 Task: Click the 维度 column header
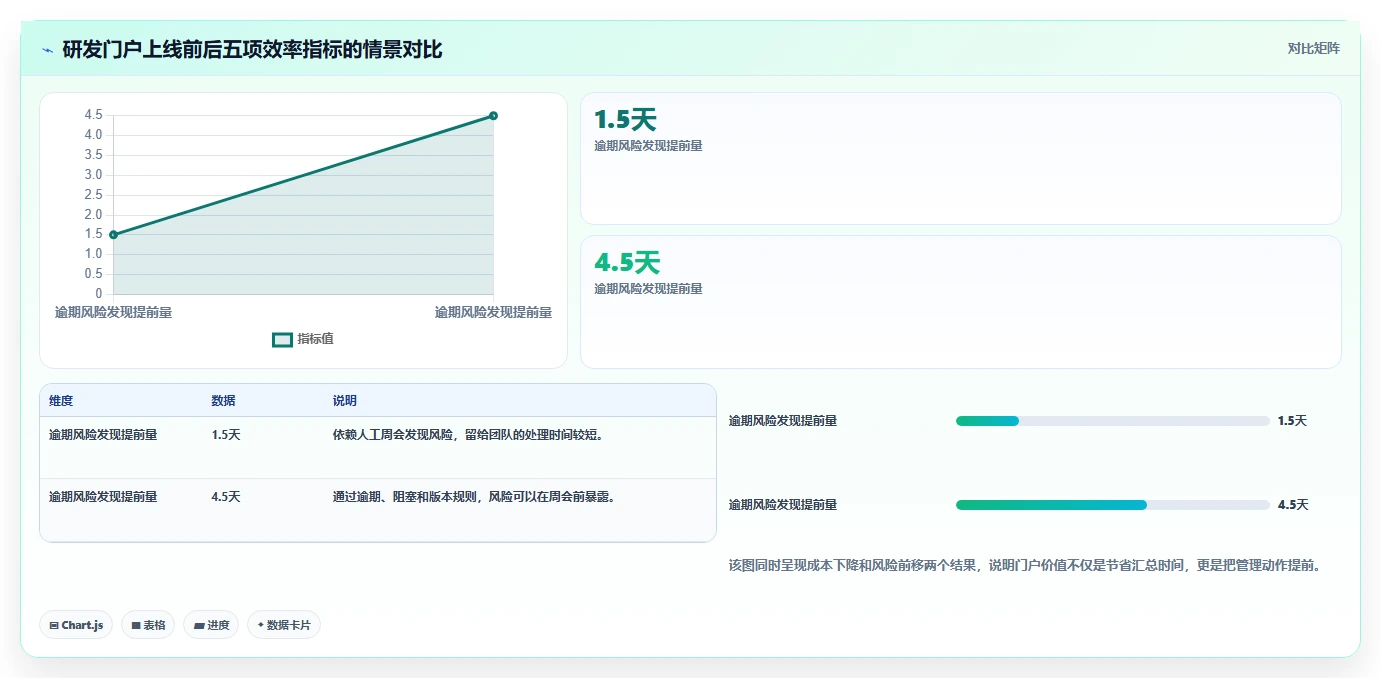click(61, 401)
